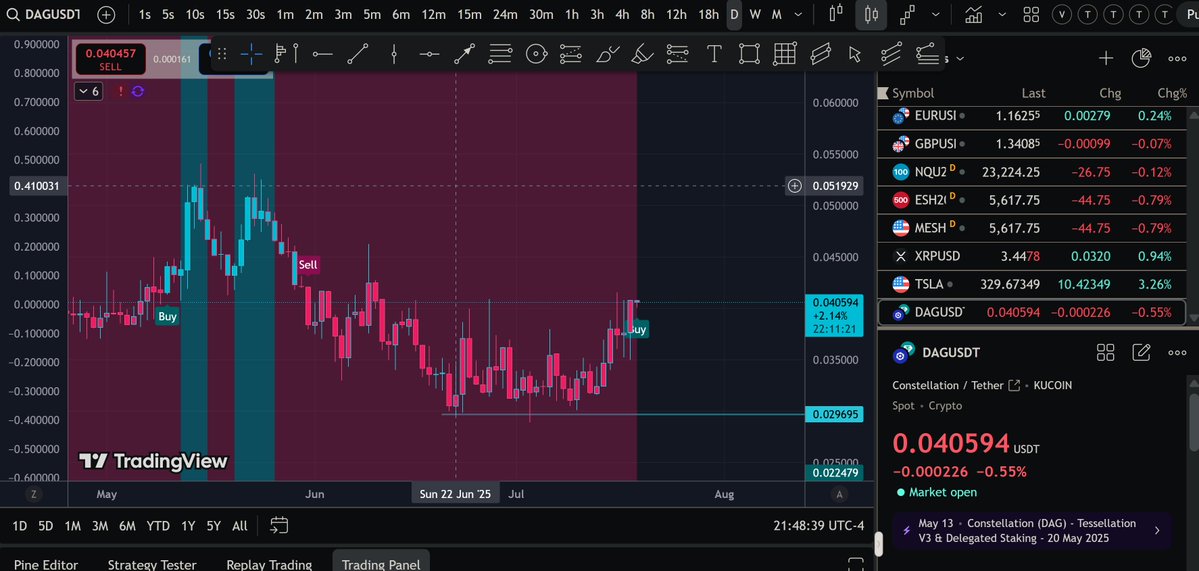Select the EURUSD watchlist row
Screen dimensions: 1199x571
coord(1032,116)
